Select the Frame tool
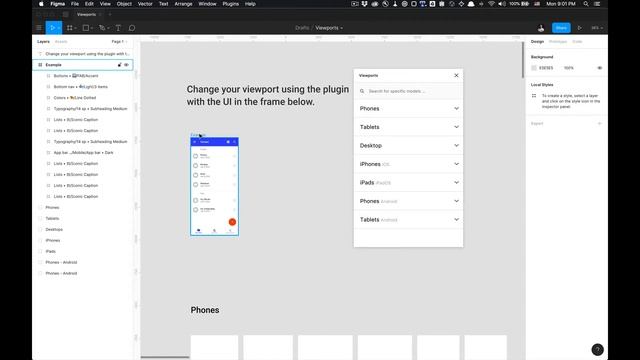The width and height of the screenshot is (640, 360). tap(70, 28)
